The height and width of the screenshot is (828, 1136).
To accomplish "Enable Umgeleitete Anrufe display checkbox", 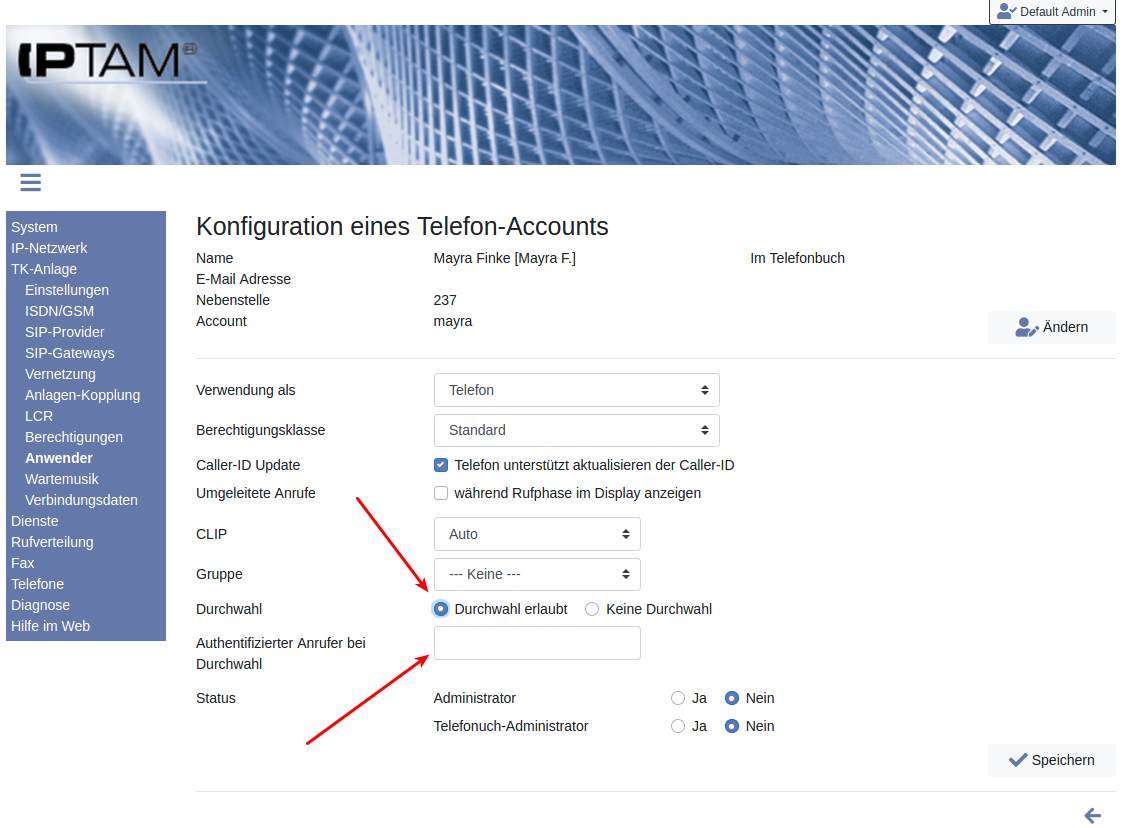I will pos(441,493).
